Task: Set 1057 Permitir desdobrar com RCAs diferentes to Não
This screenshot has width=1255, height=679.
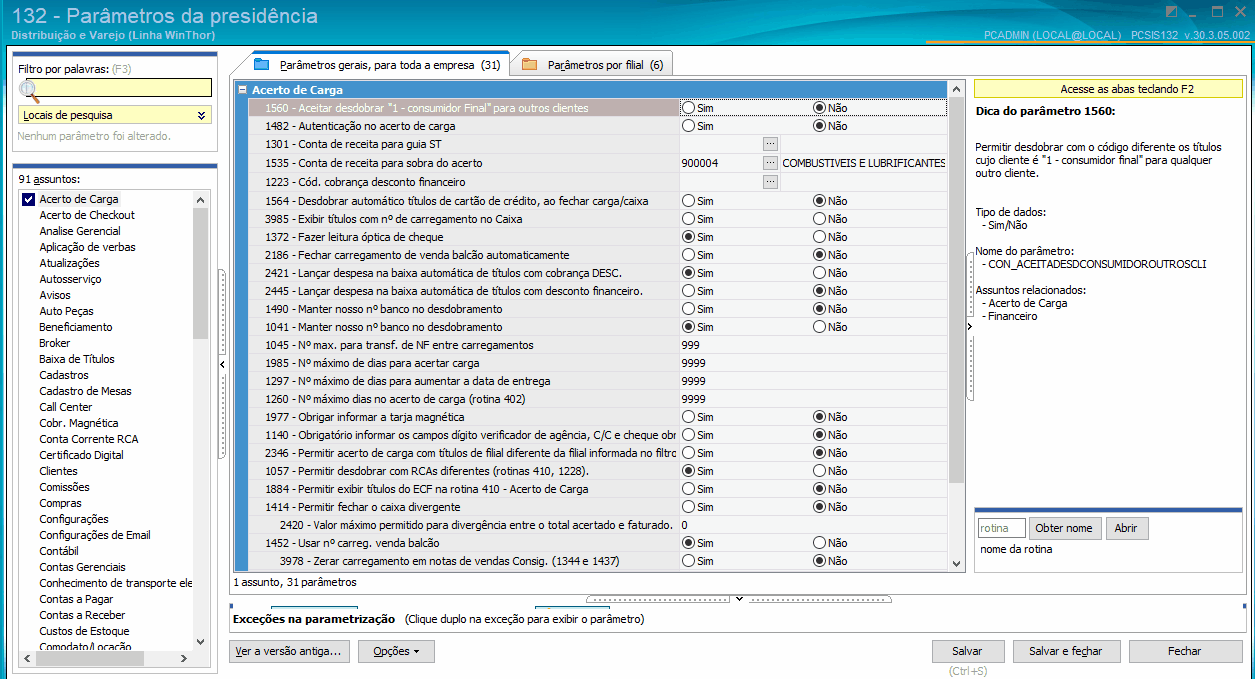Action: [820, 471]
